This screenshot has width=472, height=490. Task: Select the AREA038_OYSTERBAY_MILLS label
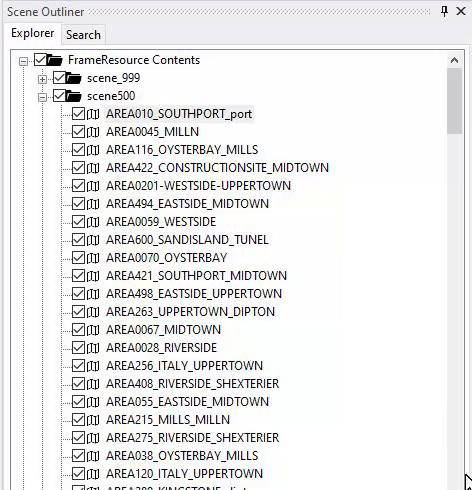click(182, 456)
